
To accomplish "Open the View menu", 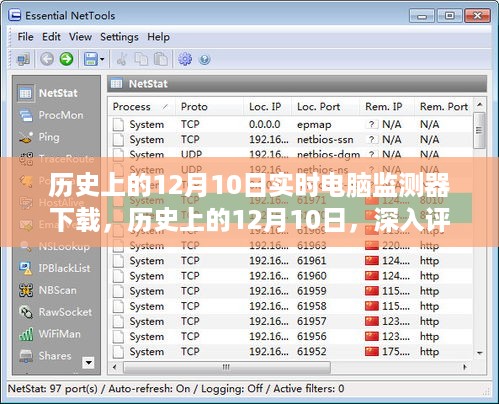I will click(x=80, y=37).
